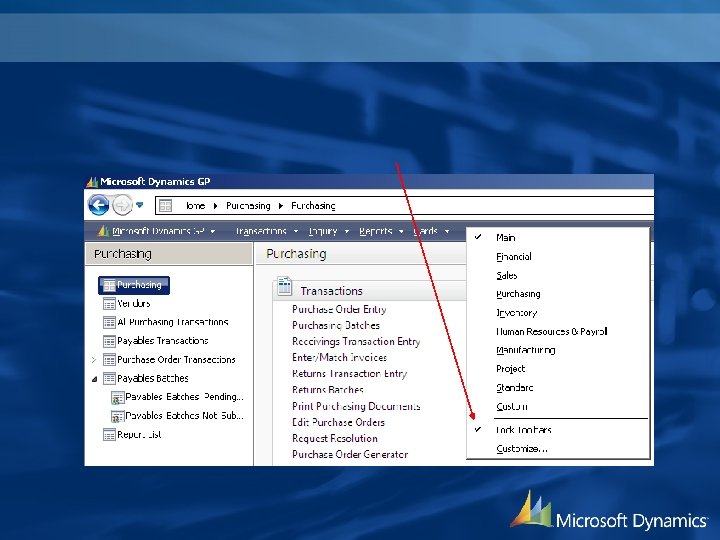Viewport: 720px width, 540px height.
Task: Open Purchase Order Entry
Action: 339,309
